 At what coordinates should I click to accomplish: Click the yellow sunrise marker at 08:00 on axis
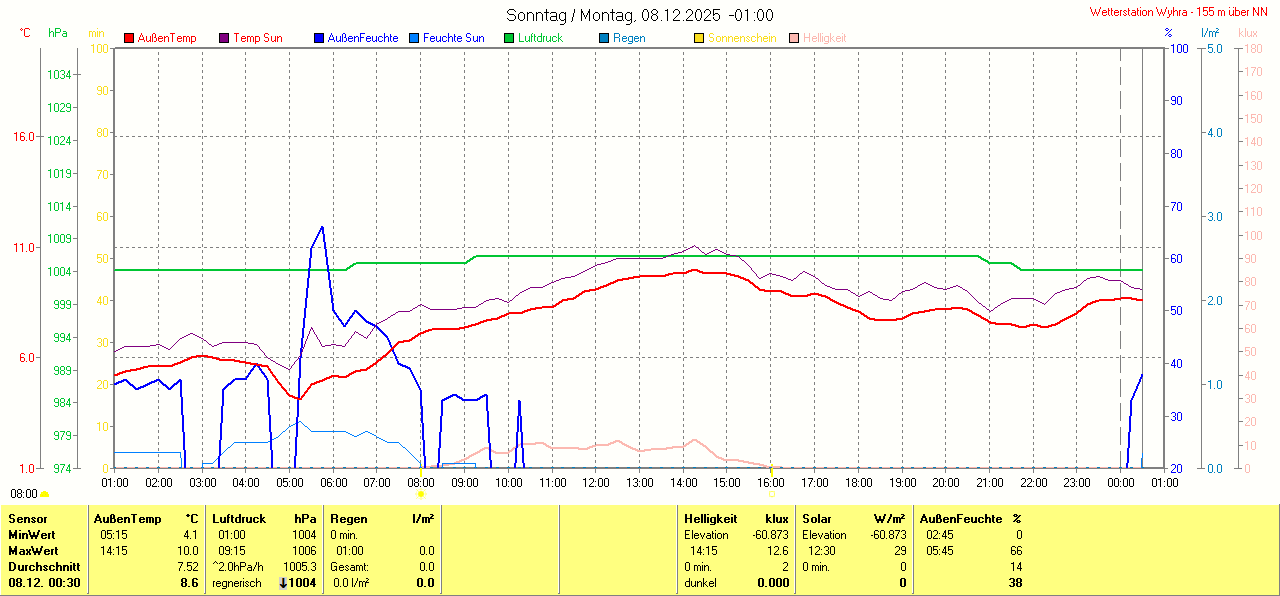coord(420,493)
